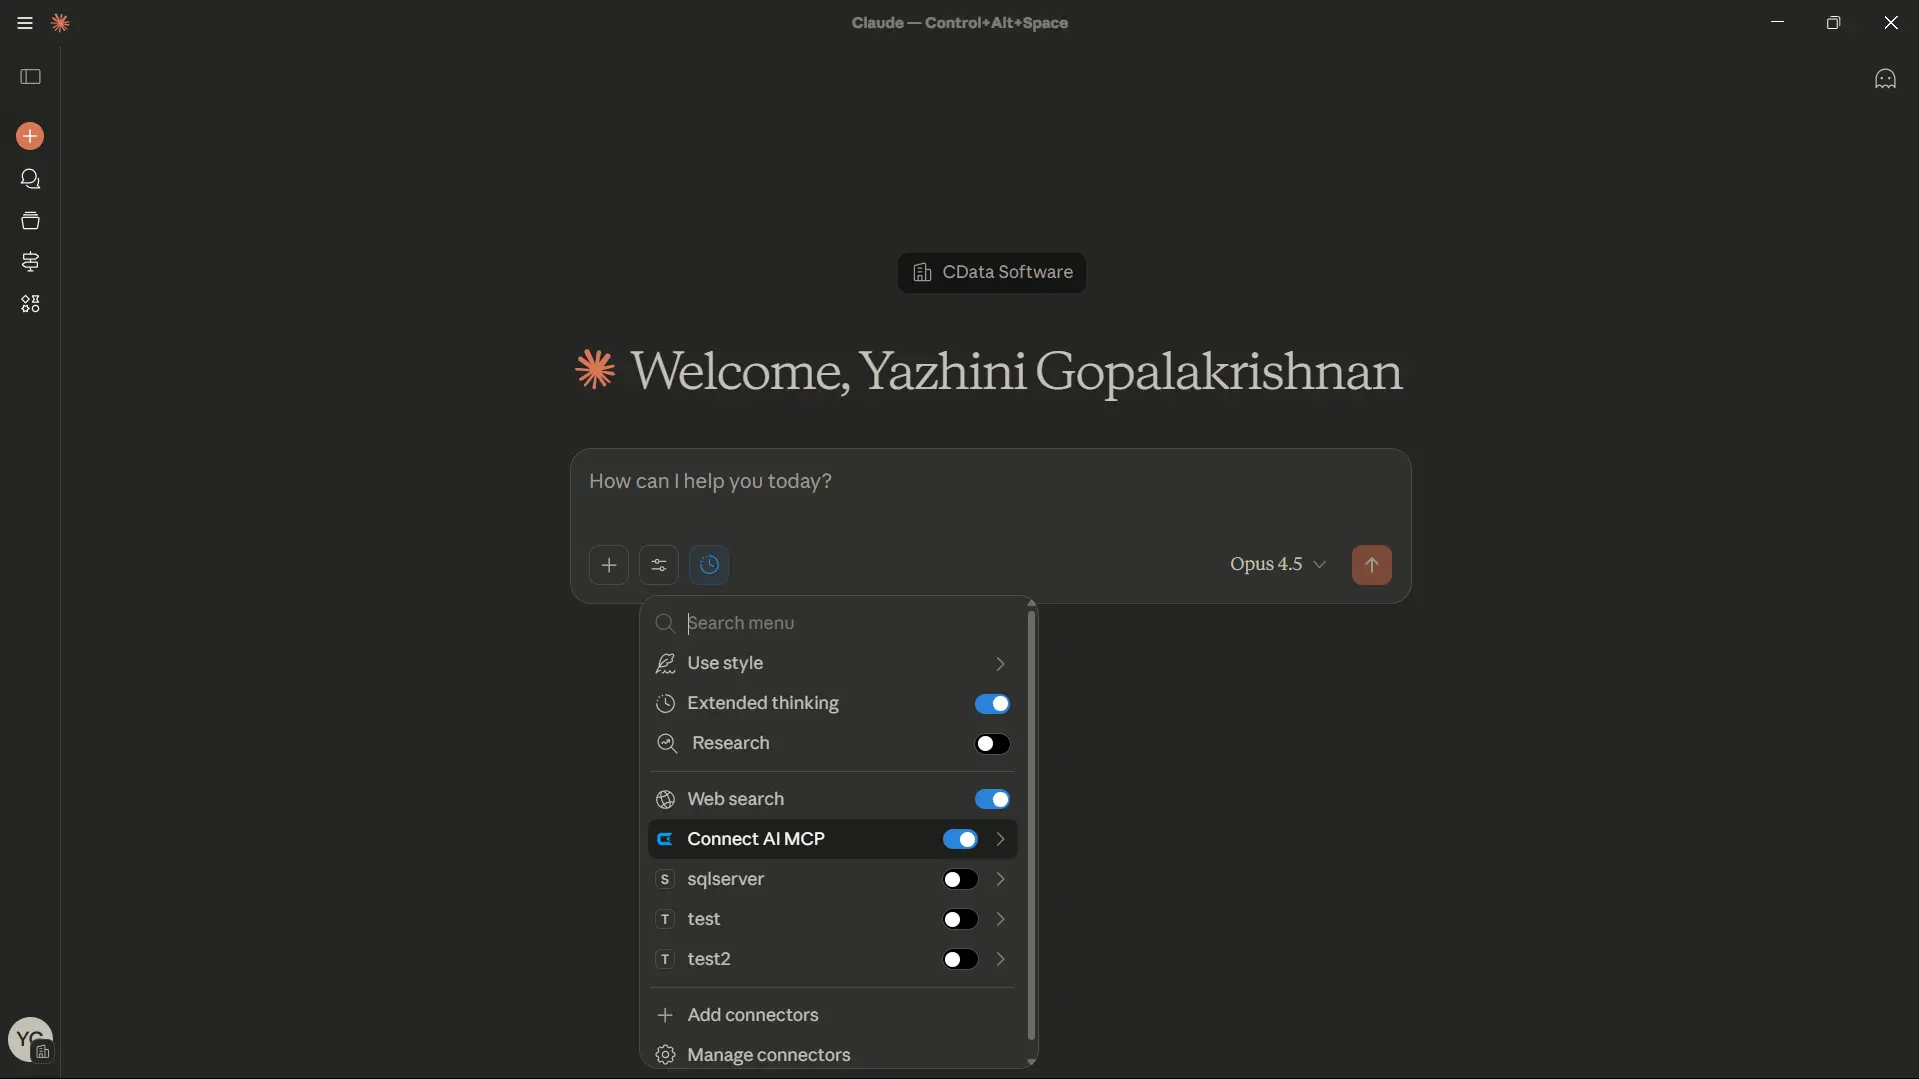Click the search and tools sliders icon

(x=658, y=565)
